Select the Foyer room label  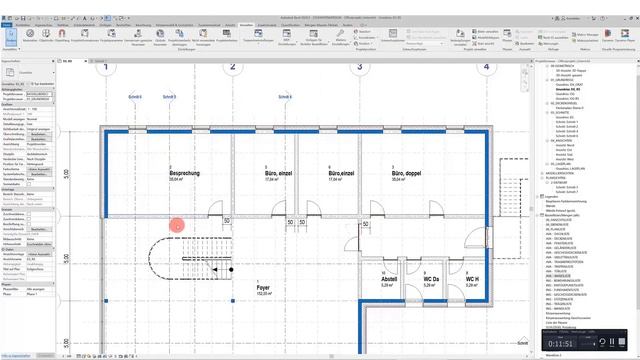coord(263,288)
